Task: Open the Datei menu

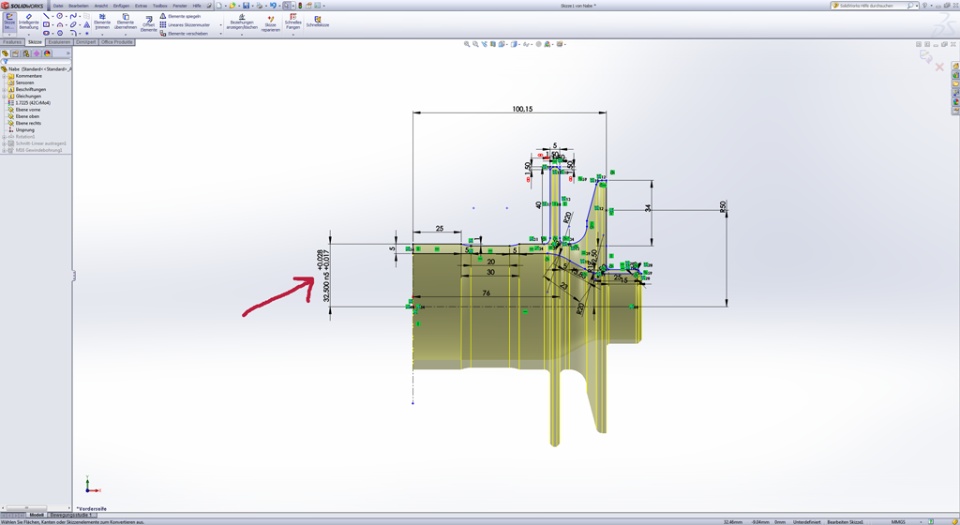Action: click(x=58, y=6)
